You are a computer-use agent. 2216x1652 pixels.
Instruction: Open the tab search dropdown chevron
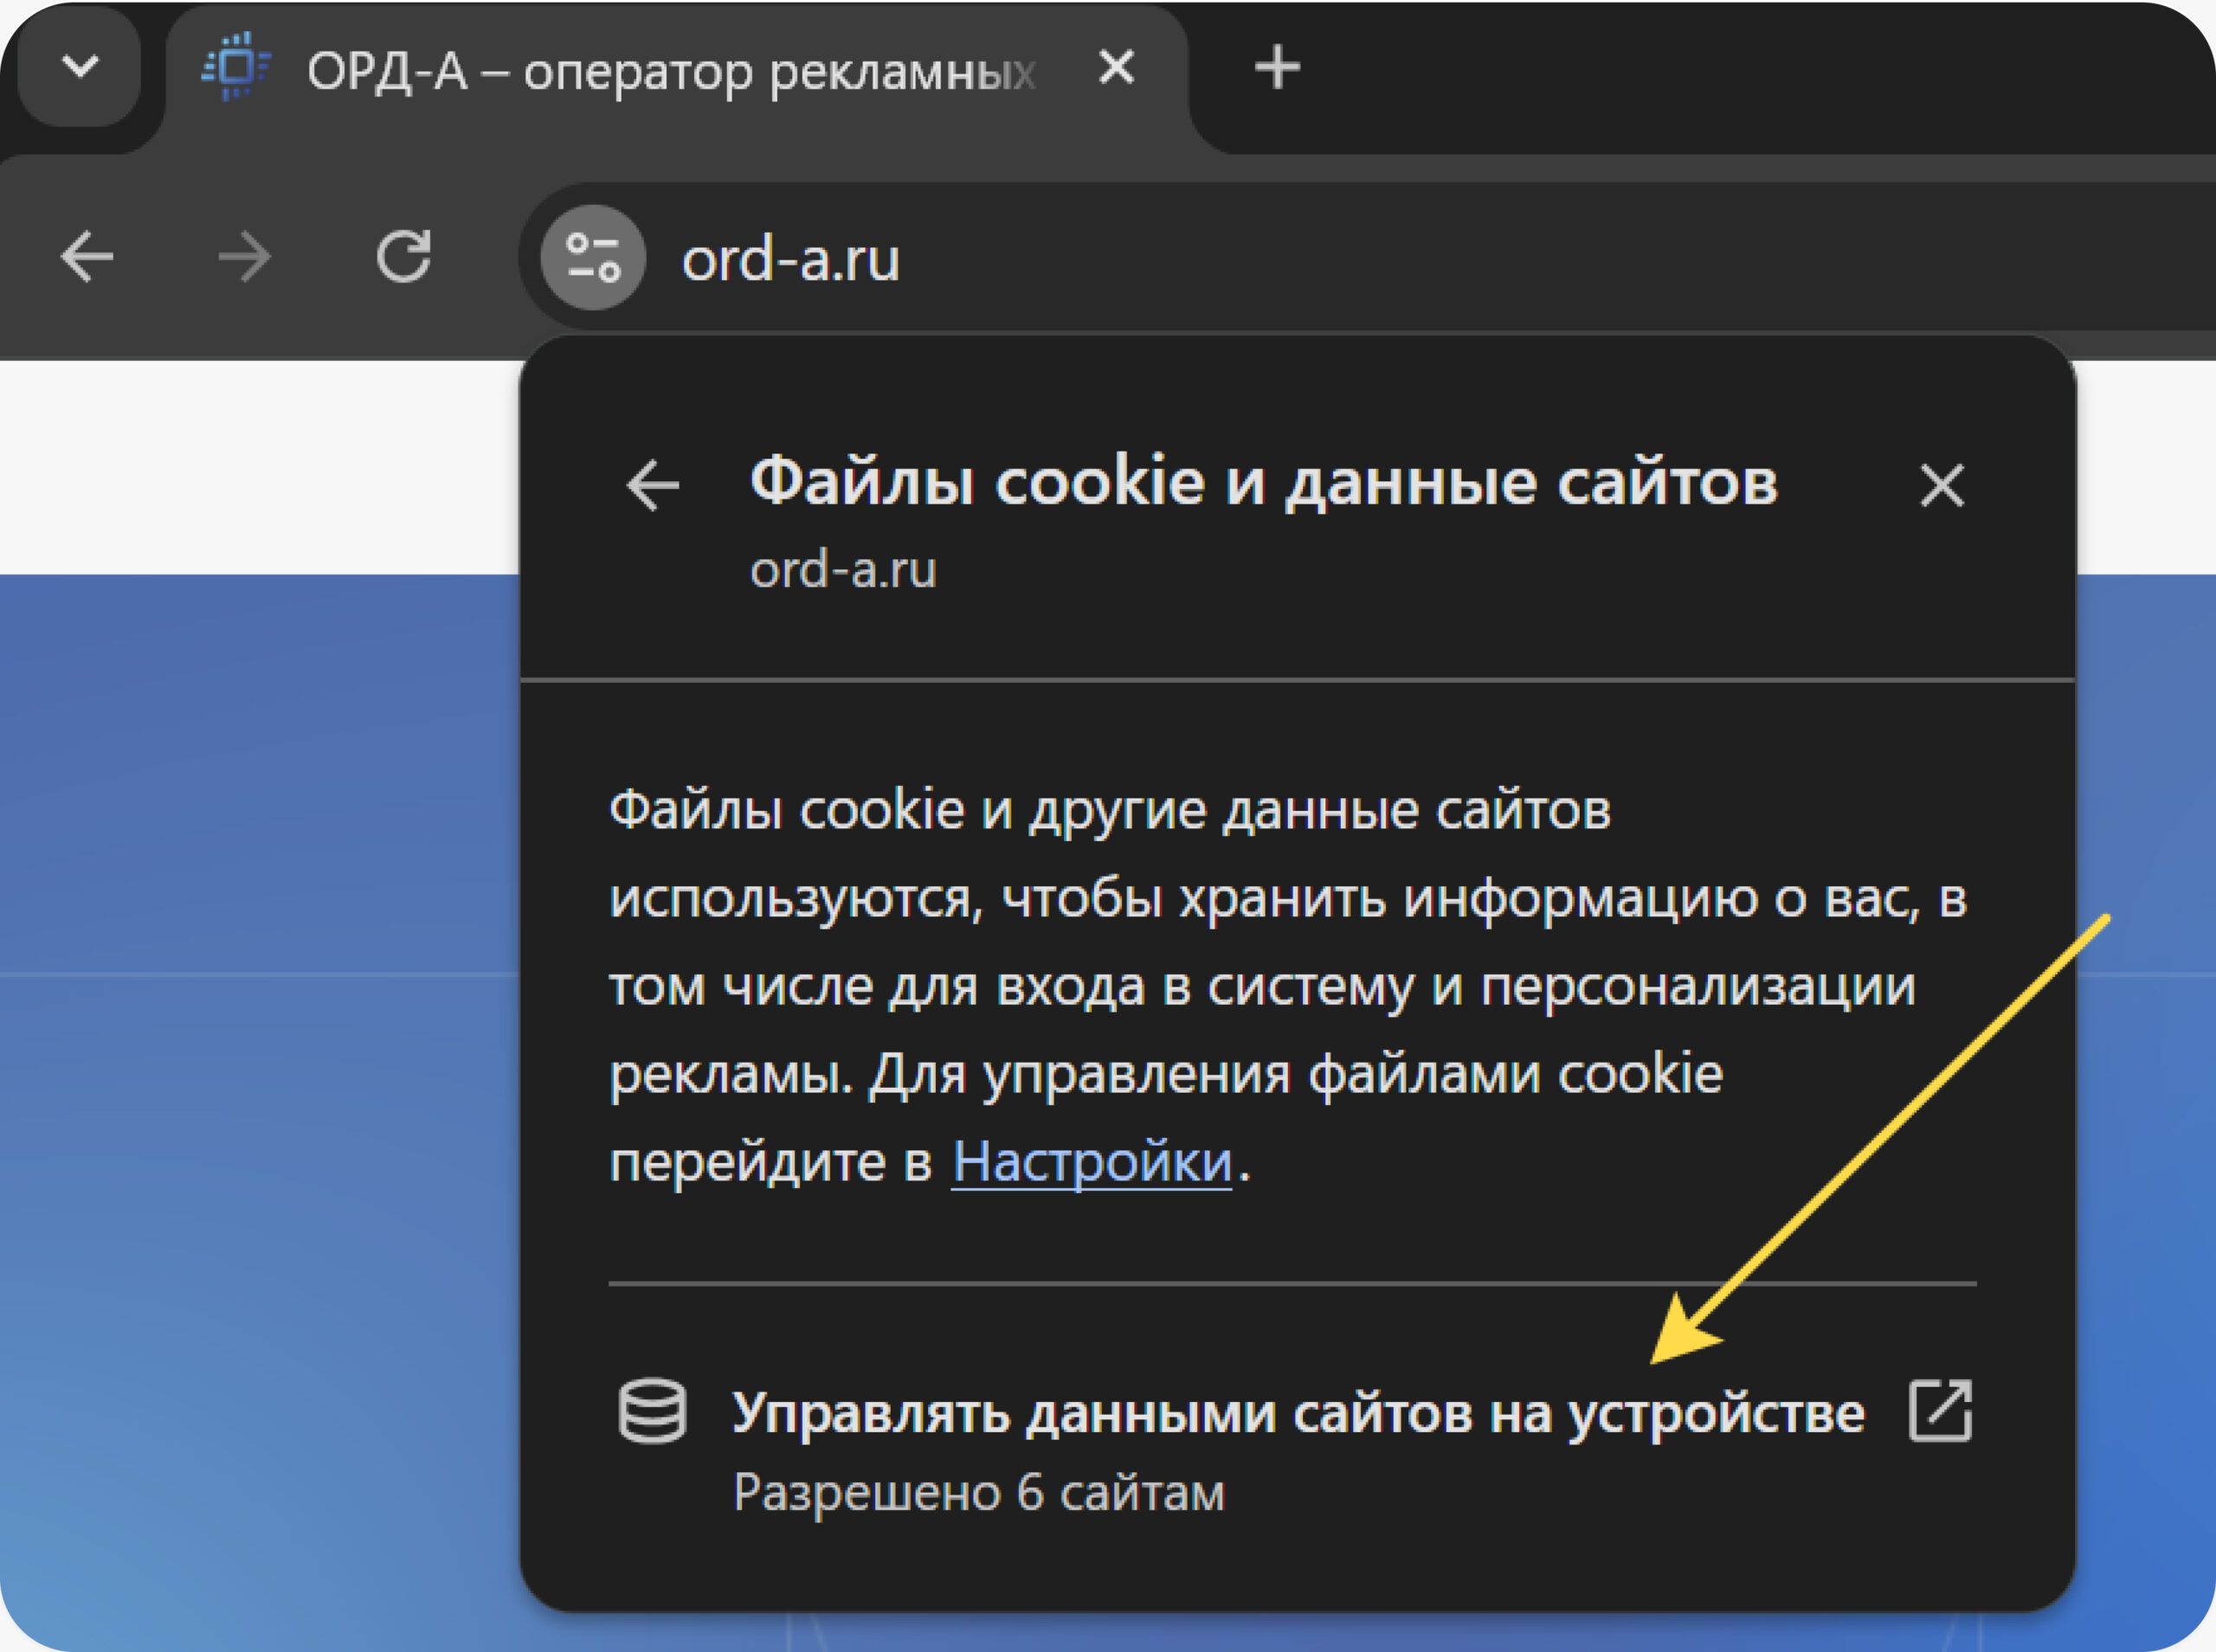(80, 67)
